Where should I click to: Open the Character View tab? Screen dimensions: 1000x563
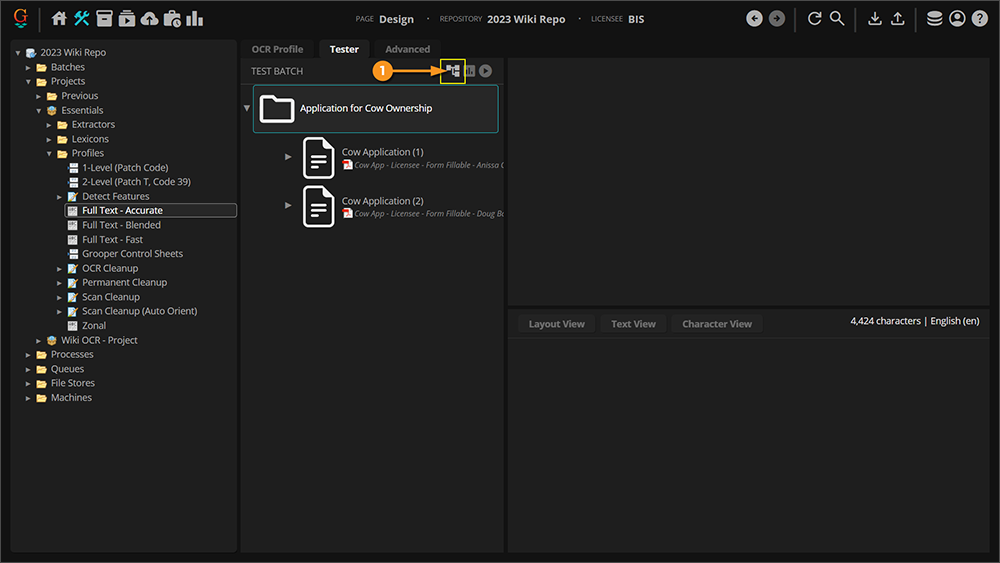[717, 324]
